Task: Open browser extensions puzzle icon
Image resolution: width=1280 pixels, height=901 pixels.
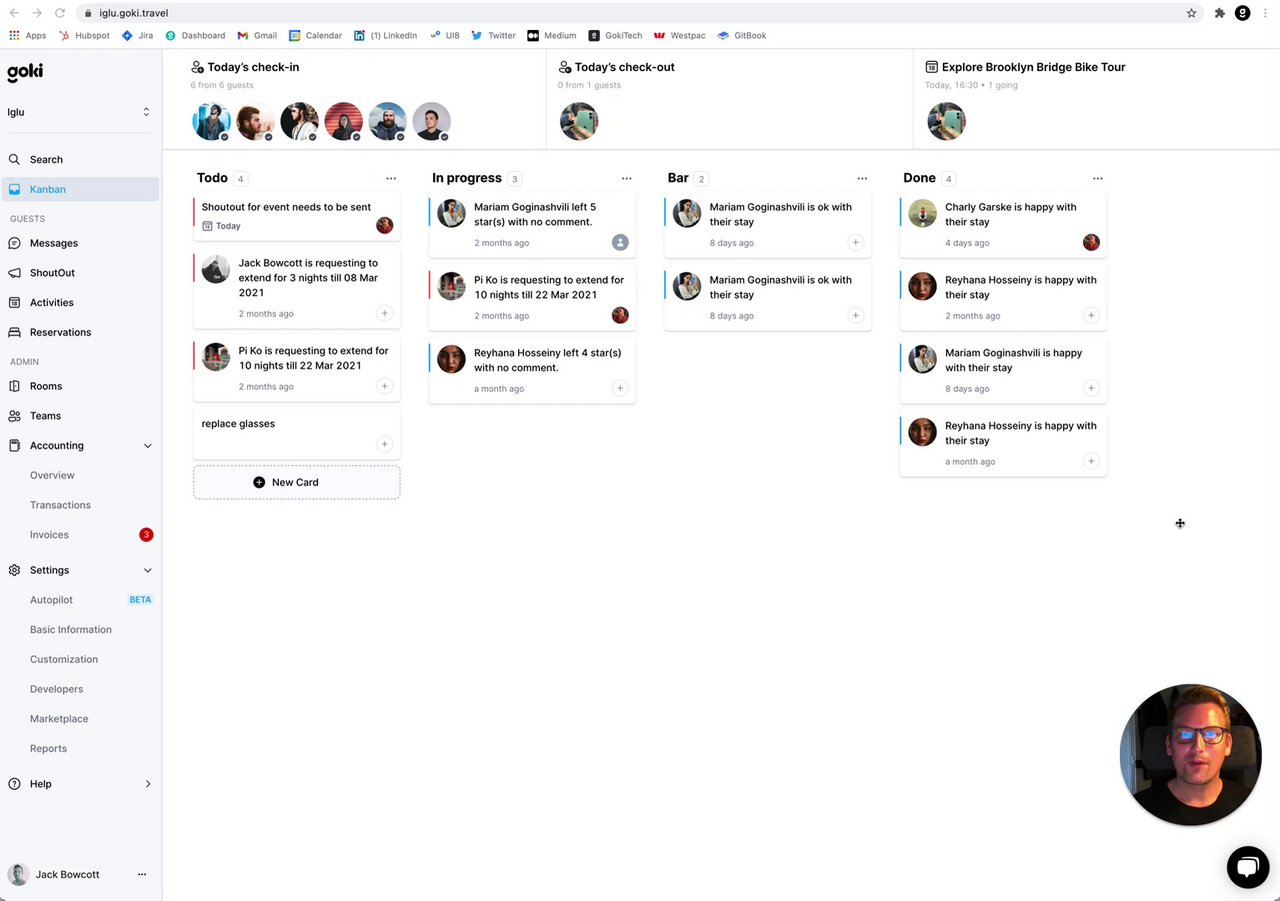Action: [1219, 13]
